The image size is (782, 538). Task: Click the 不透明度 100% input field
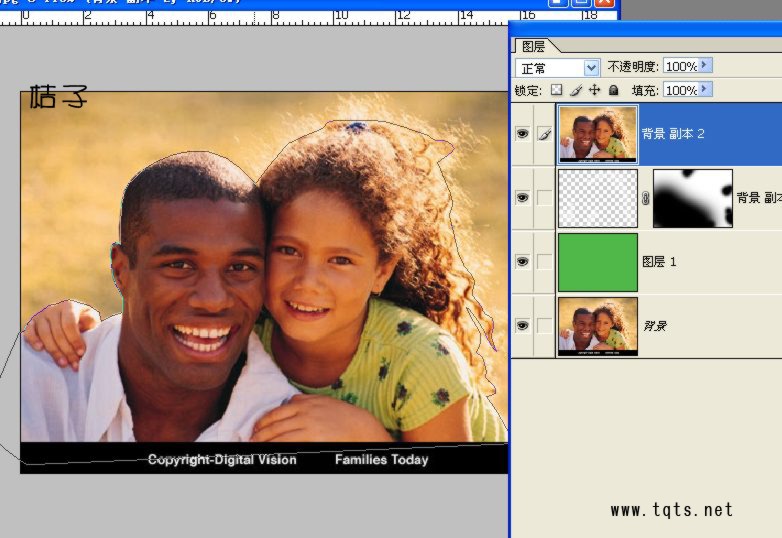[681, 66]
